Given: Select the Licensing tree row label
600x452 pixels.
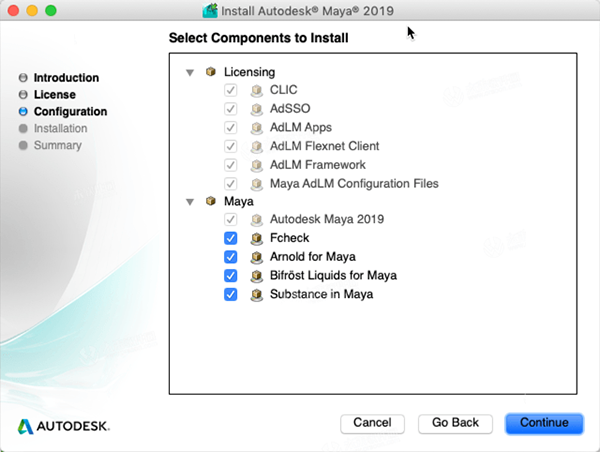Looking at the screenshot, I should (x=249, y=72).
